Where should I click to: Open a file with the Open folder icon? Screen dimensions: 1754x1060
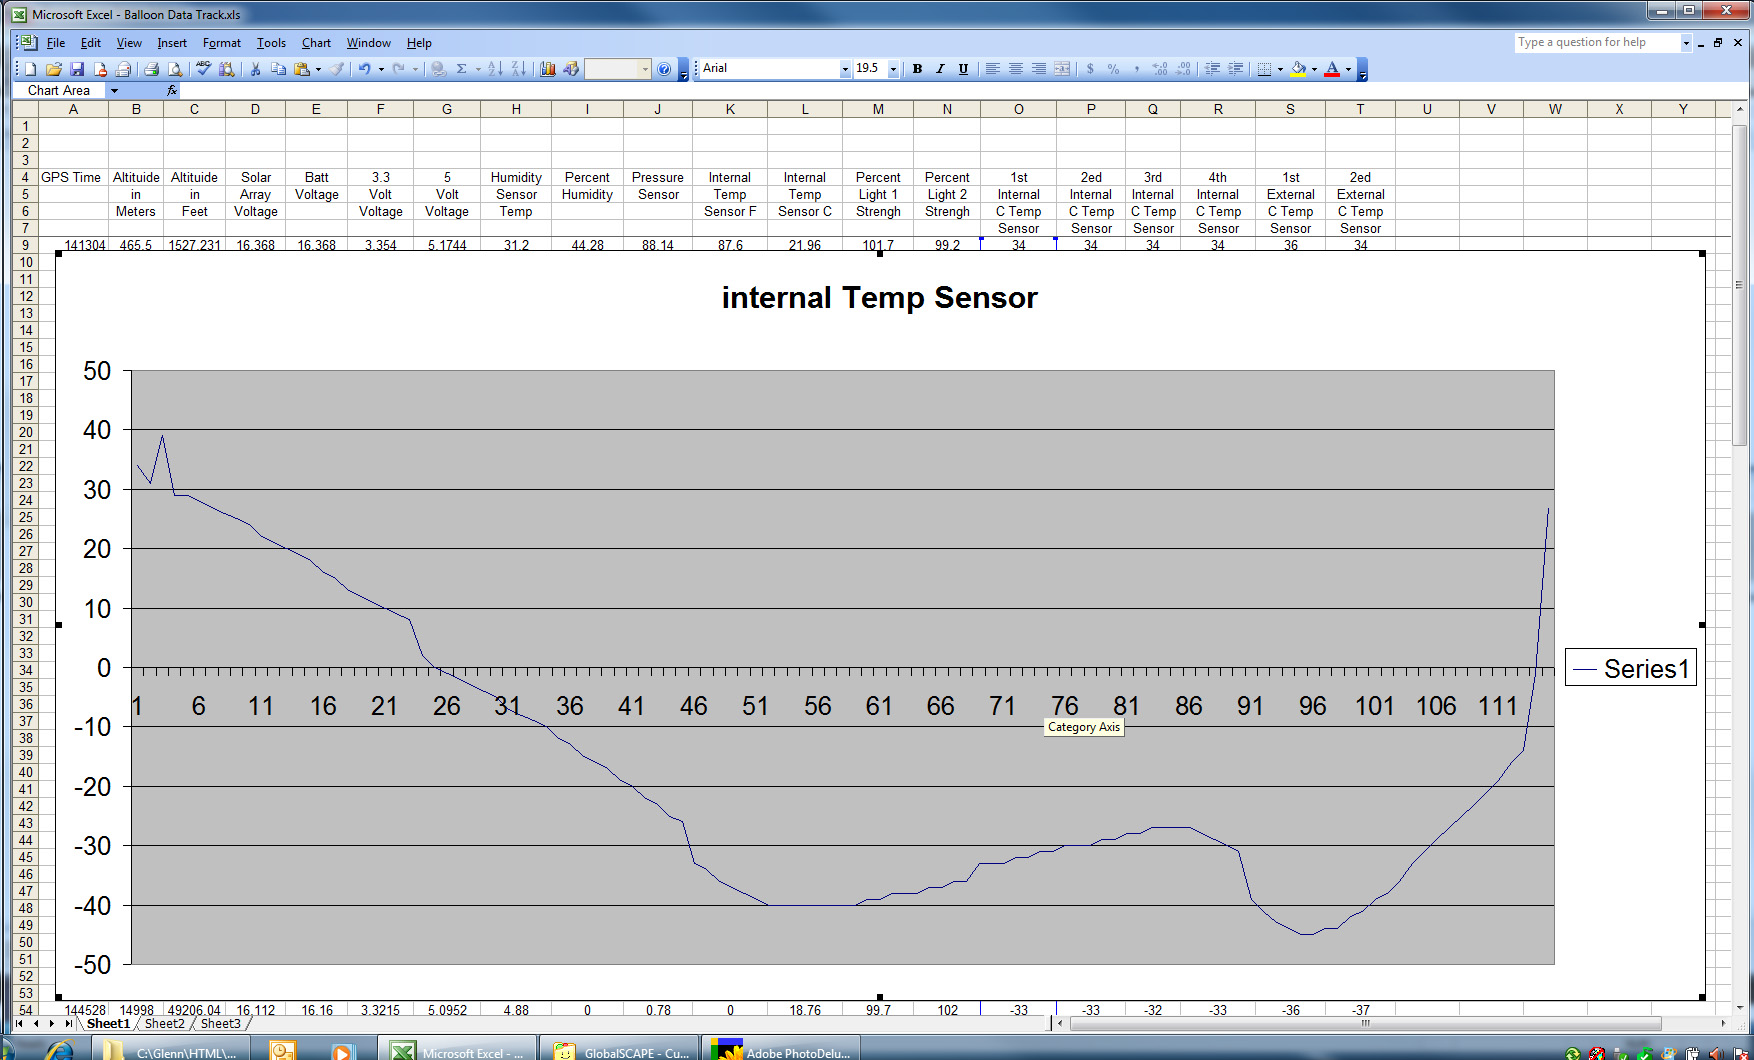pyautogui.click(x=54, y=69)
